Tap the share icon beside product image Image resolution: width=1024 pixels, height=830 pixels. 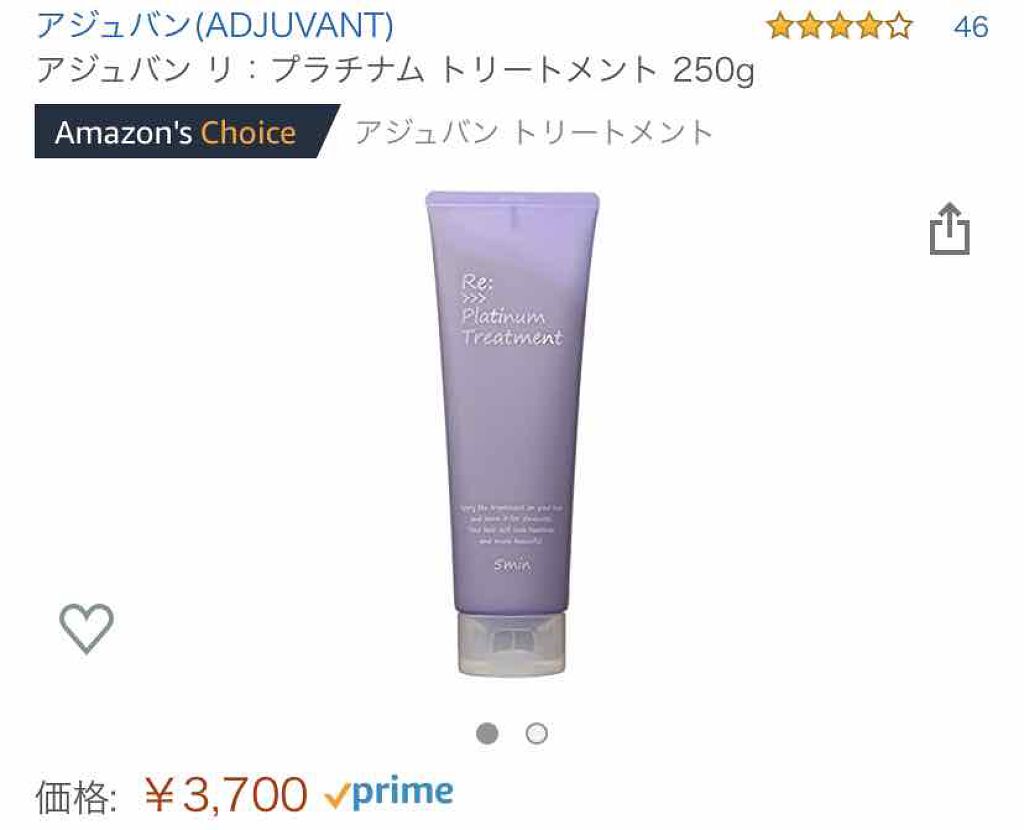(950, 229)
